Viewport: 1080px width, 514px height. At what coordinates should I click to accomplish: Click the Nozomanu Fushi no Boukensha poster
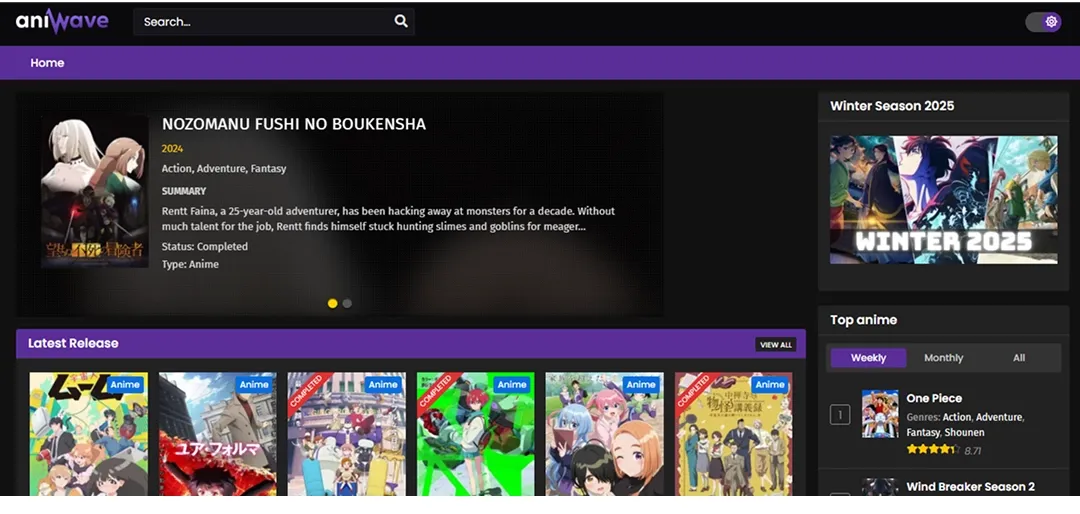coord(94,192)
